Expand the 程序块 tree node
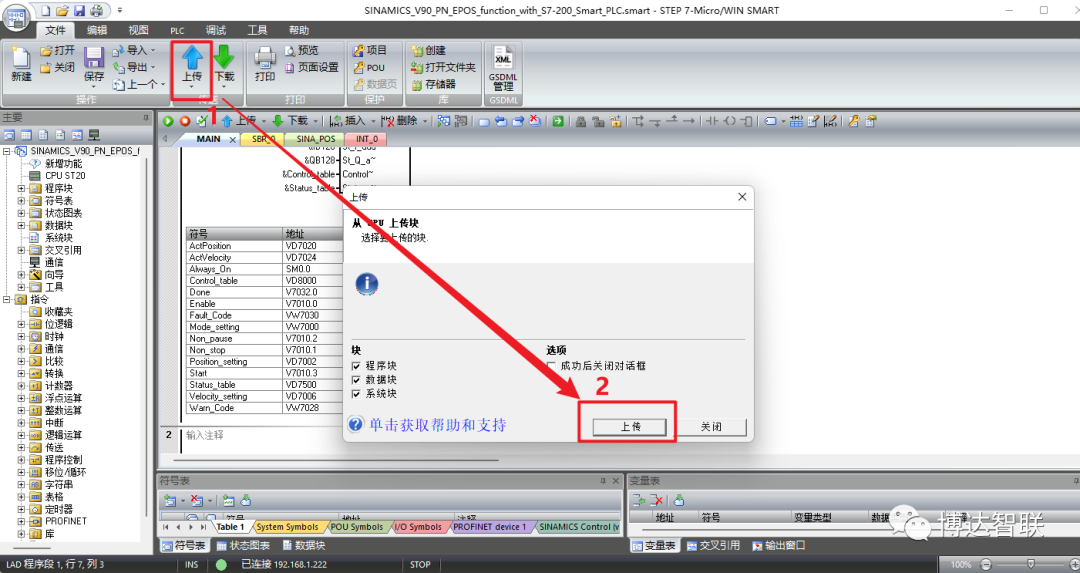Image resolution: width=1080 pixels, height=573 pixels. (x=21, y=188)
